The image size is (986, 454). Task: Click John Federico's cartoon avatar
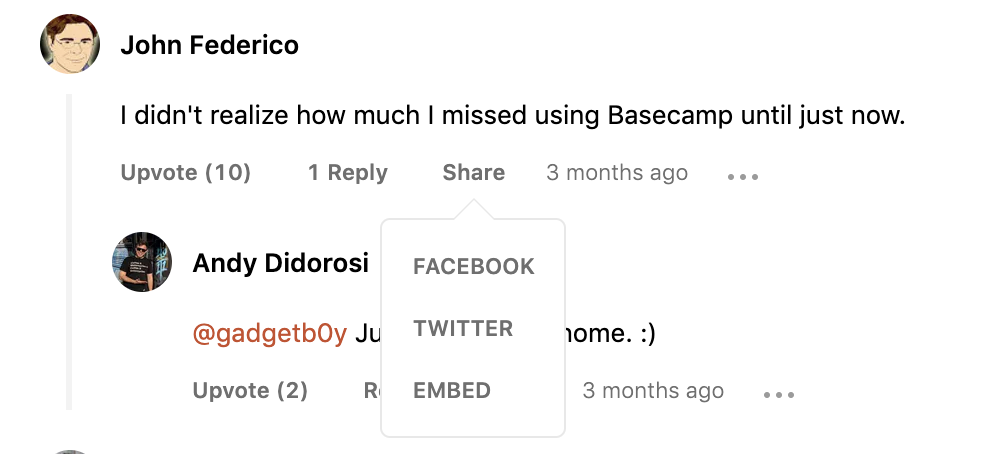[70, 44]
